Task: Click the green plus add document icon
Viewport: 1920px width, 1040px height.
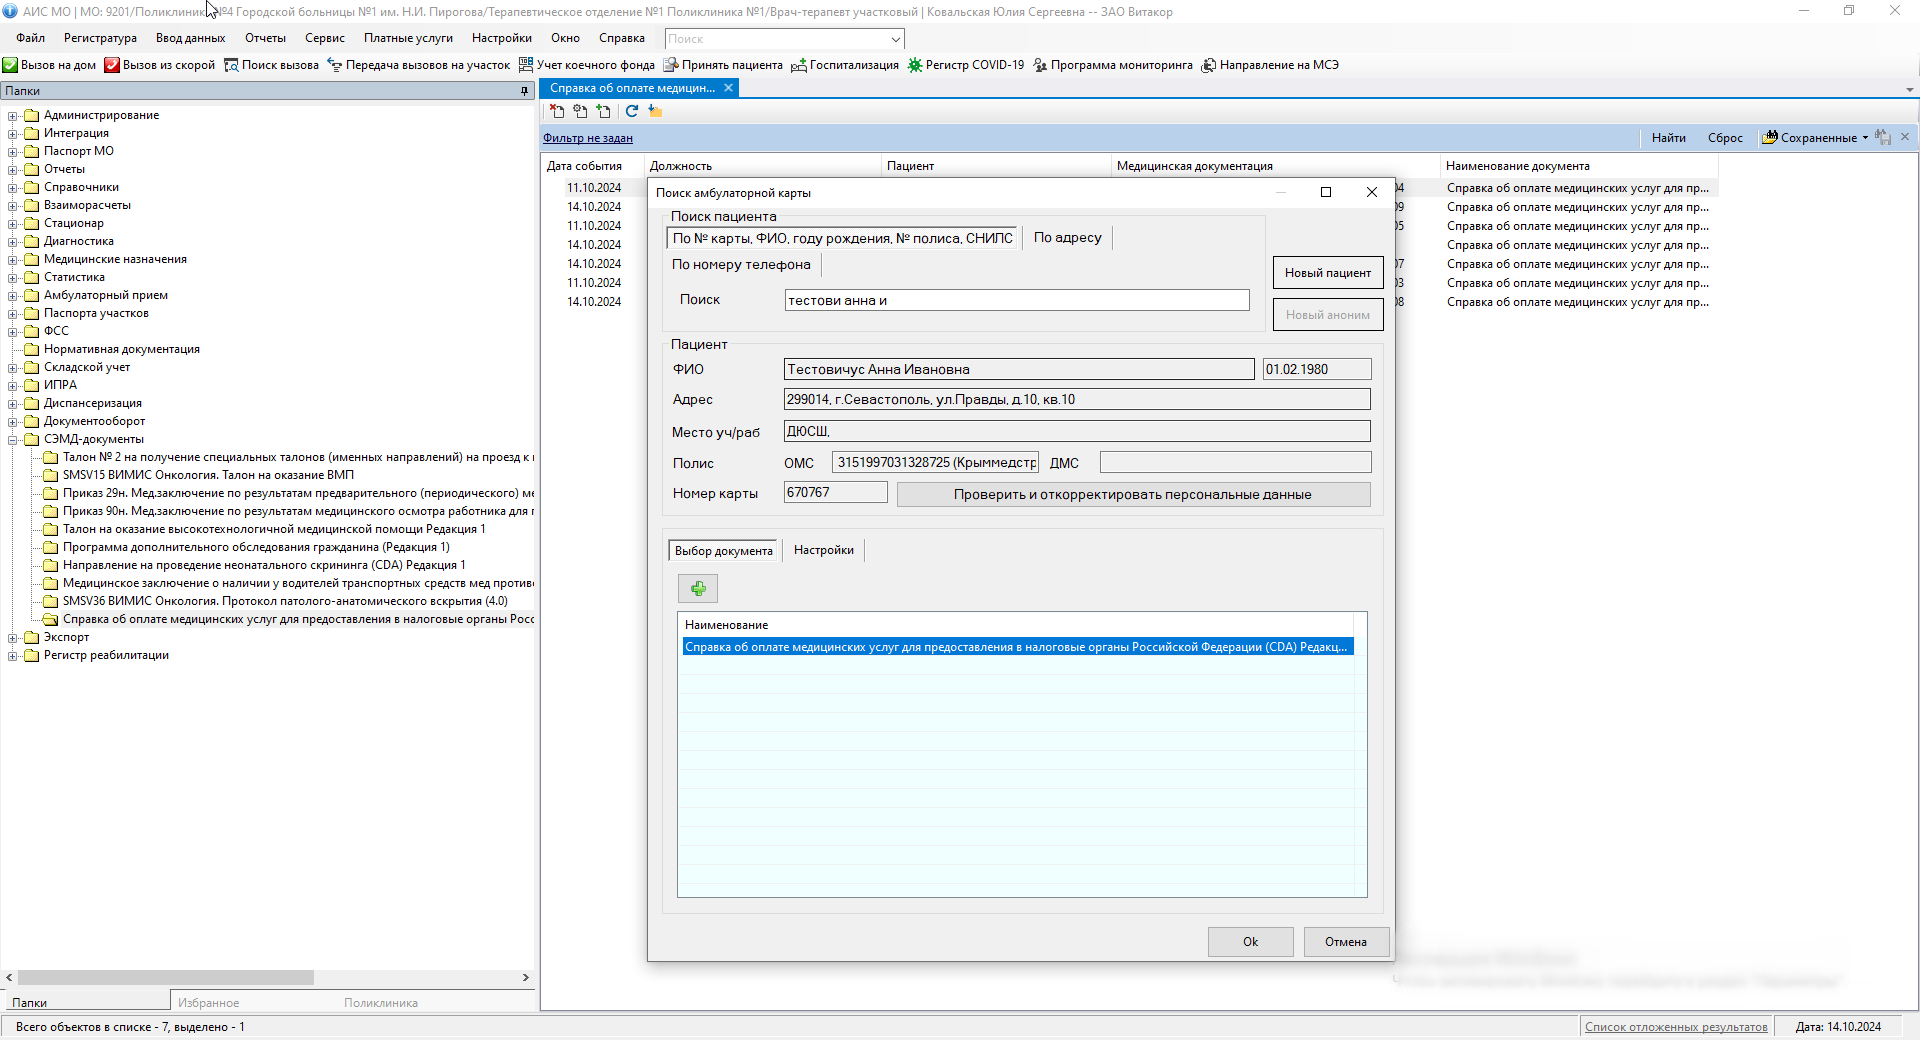Action: coord(698,588)
